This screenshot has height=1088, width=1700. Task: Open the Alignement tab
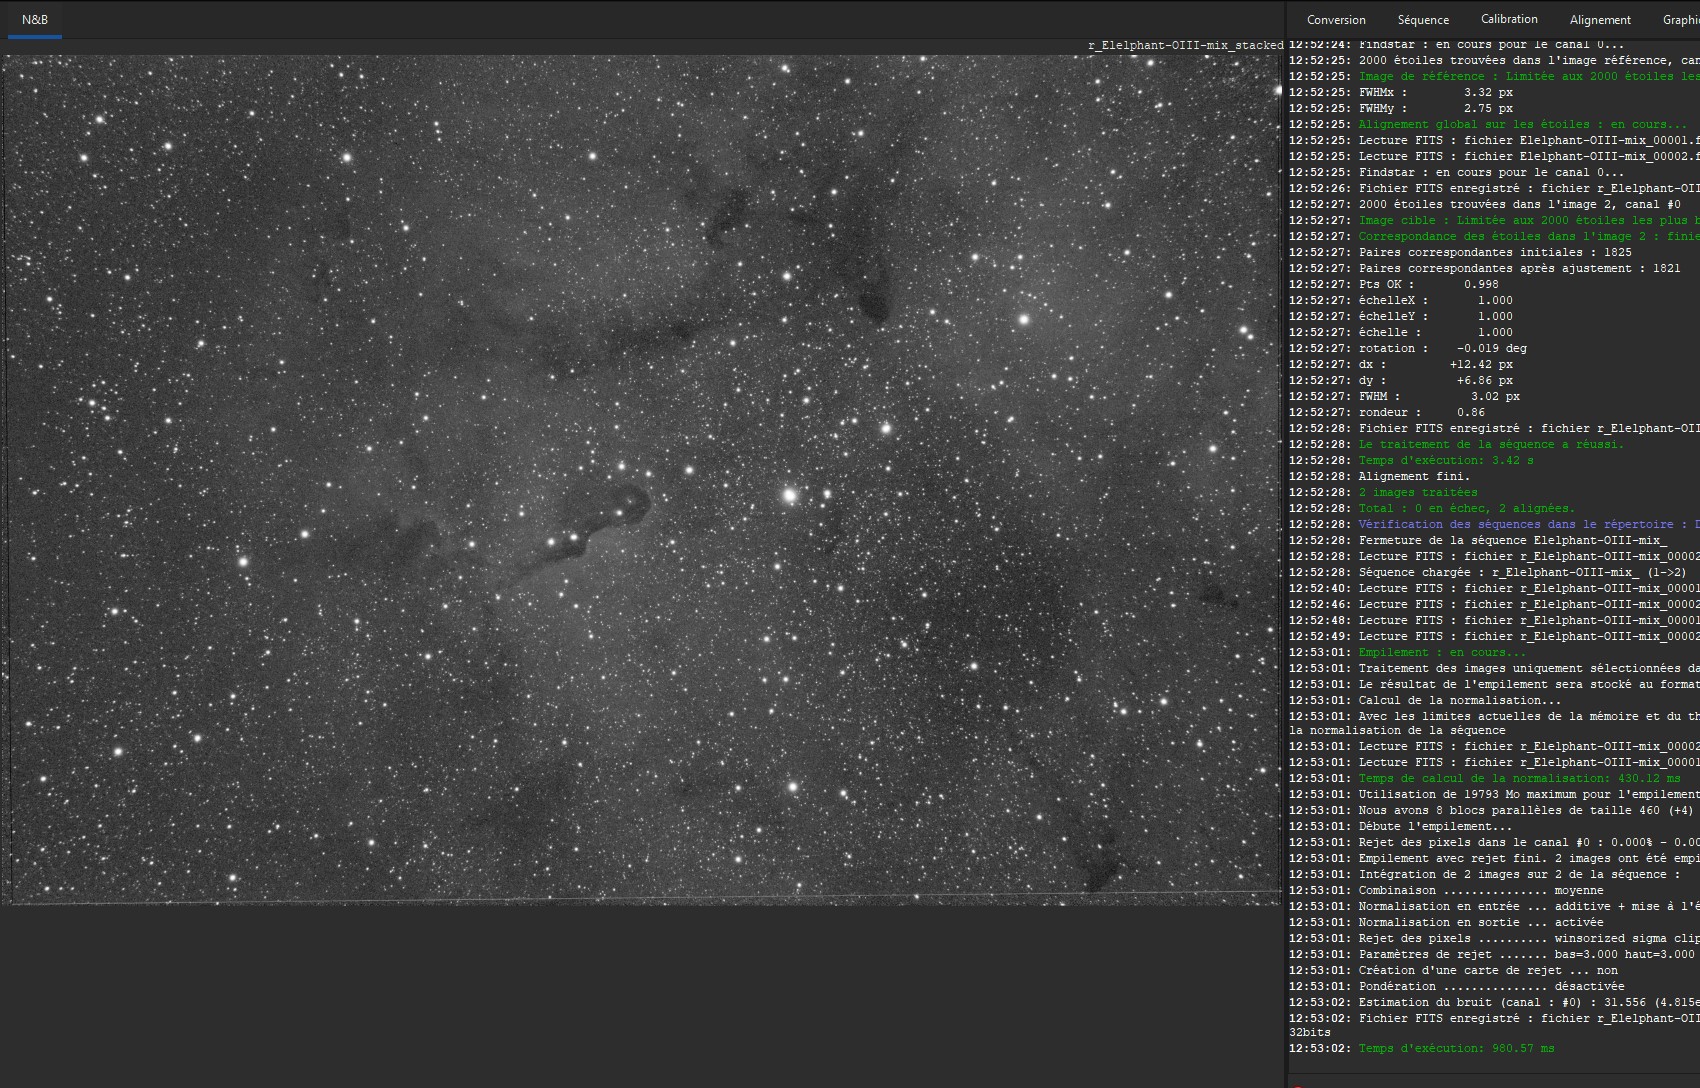1600,20
